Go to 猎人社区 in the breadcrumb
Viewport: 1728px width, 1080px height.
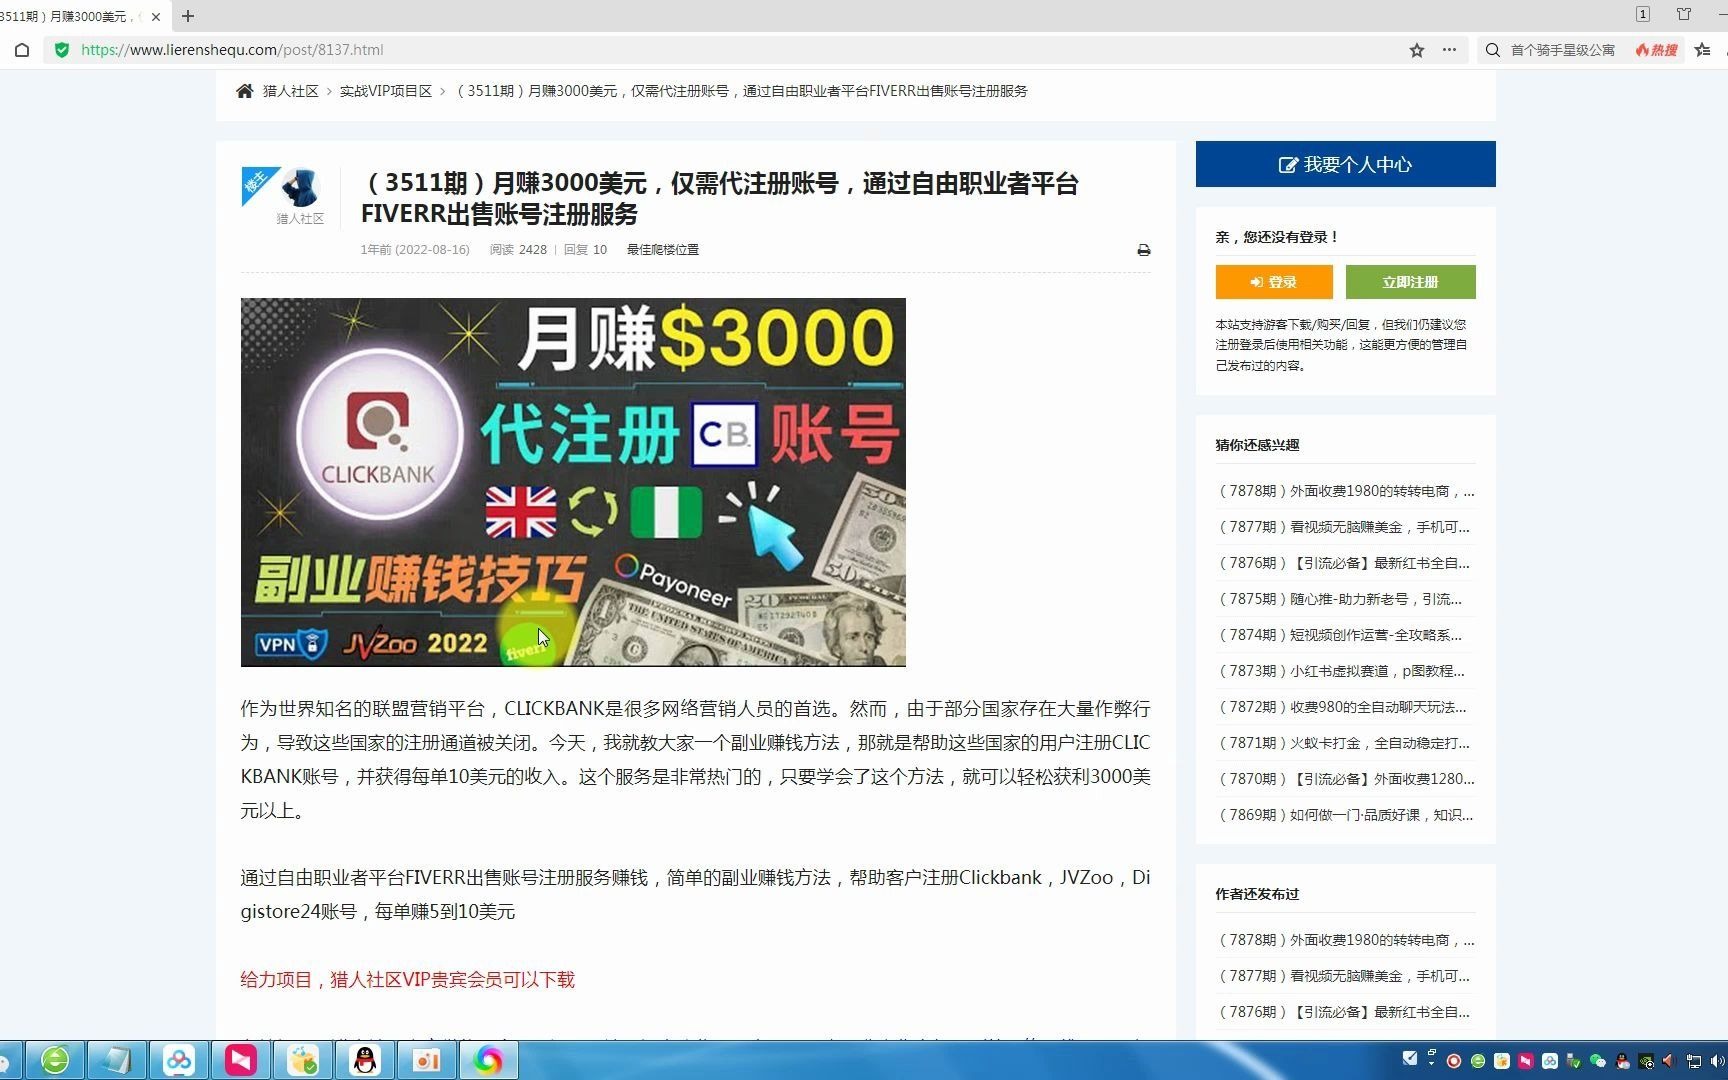click(290, 91)
